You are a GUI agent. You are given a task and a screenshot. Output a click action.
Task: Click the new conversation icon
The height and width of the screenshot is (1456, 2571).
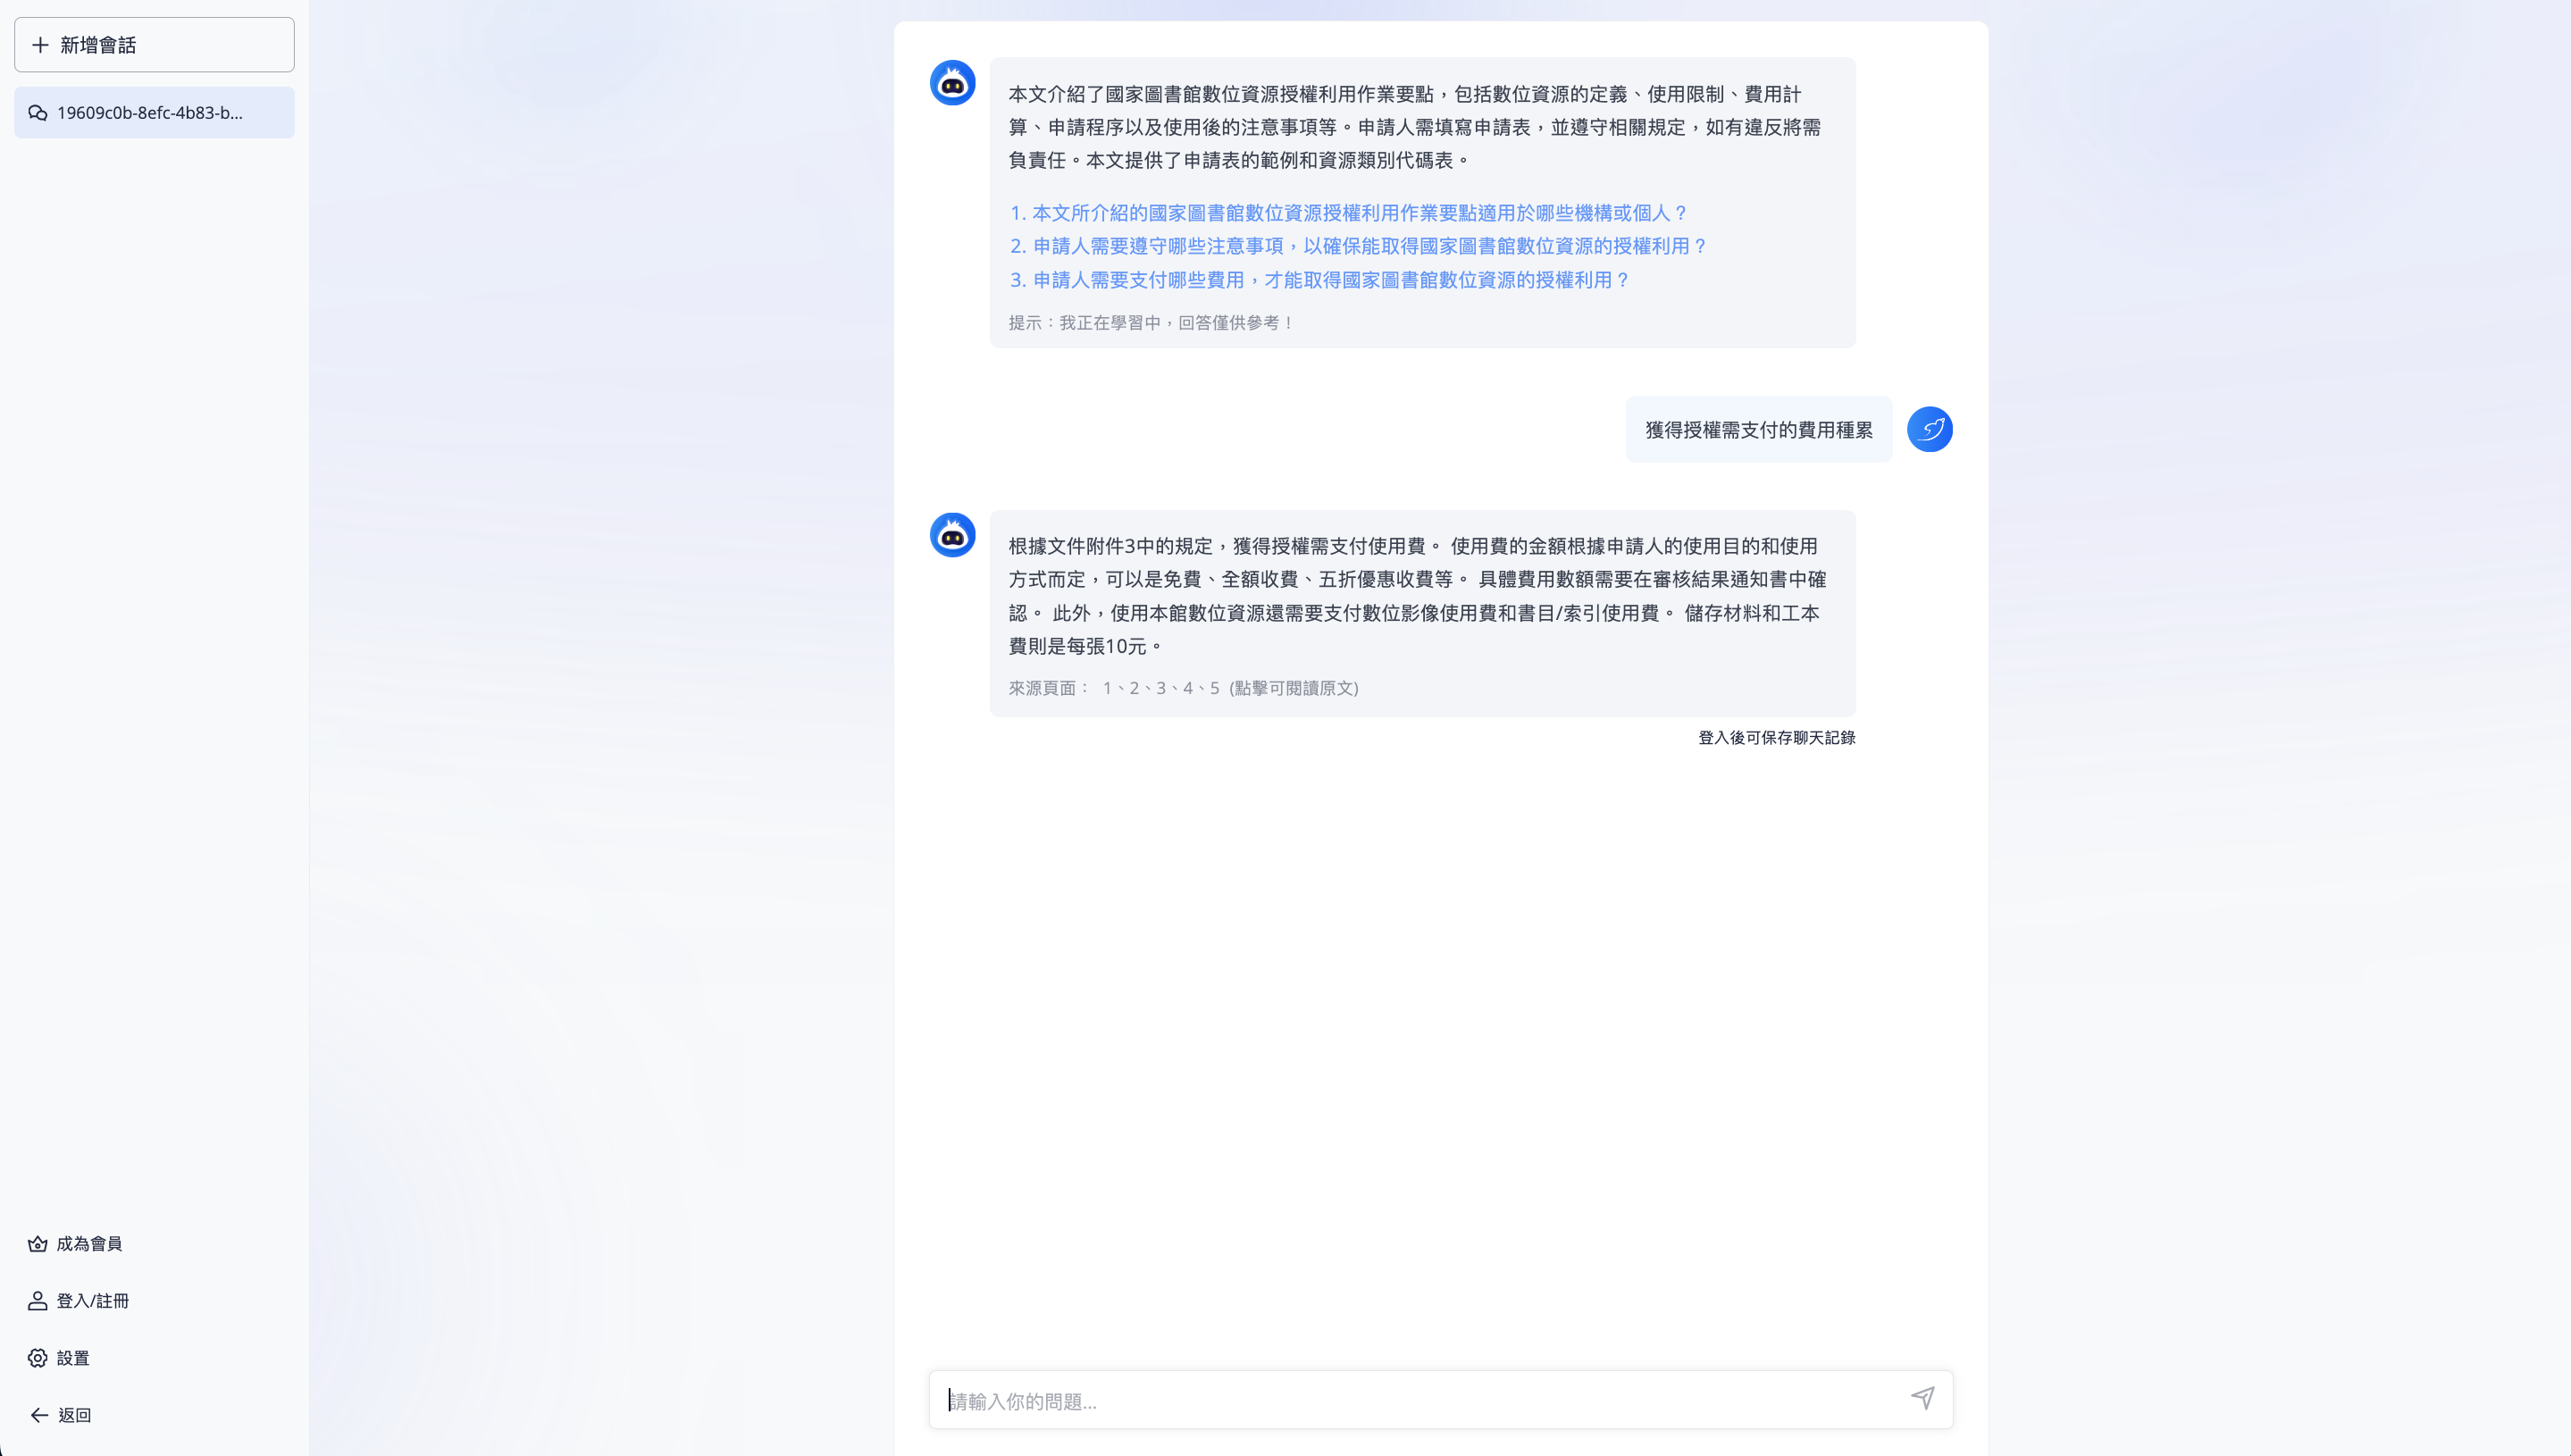(x=38, y=42)
